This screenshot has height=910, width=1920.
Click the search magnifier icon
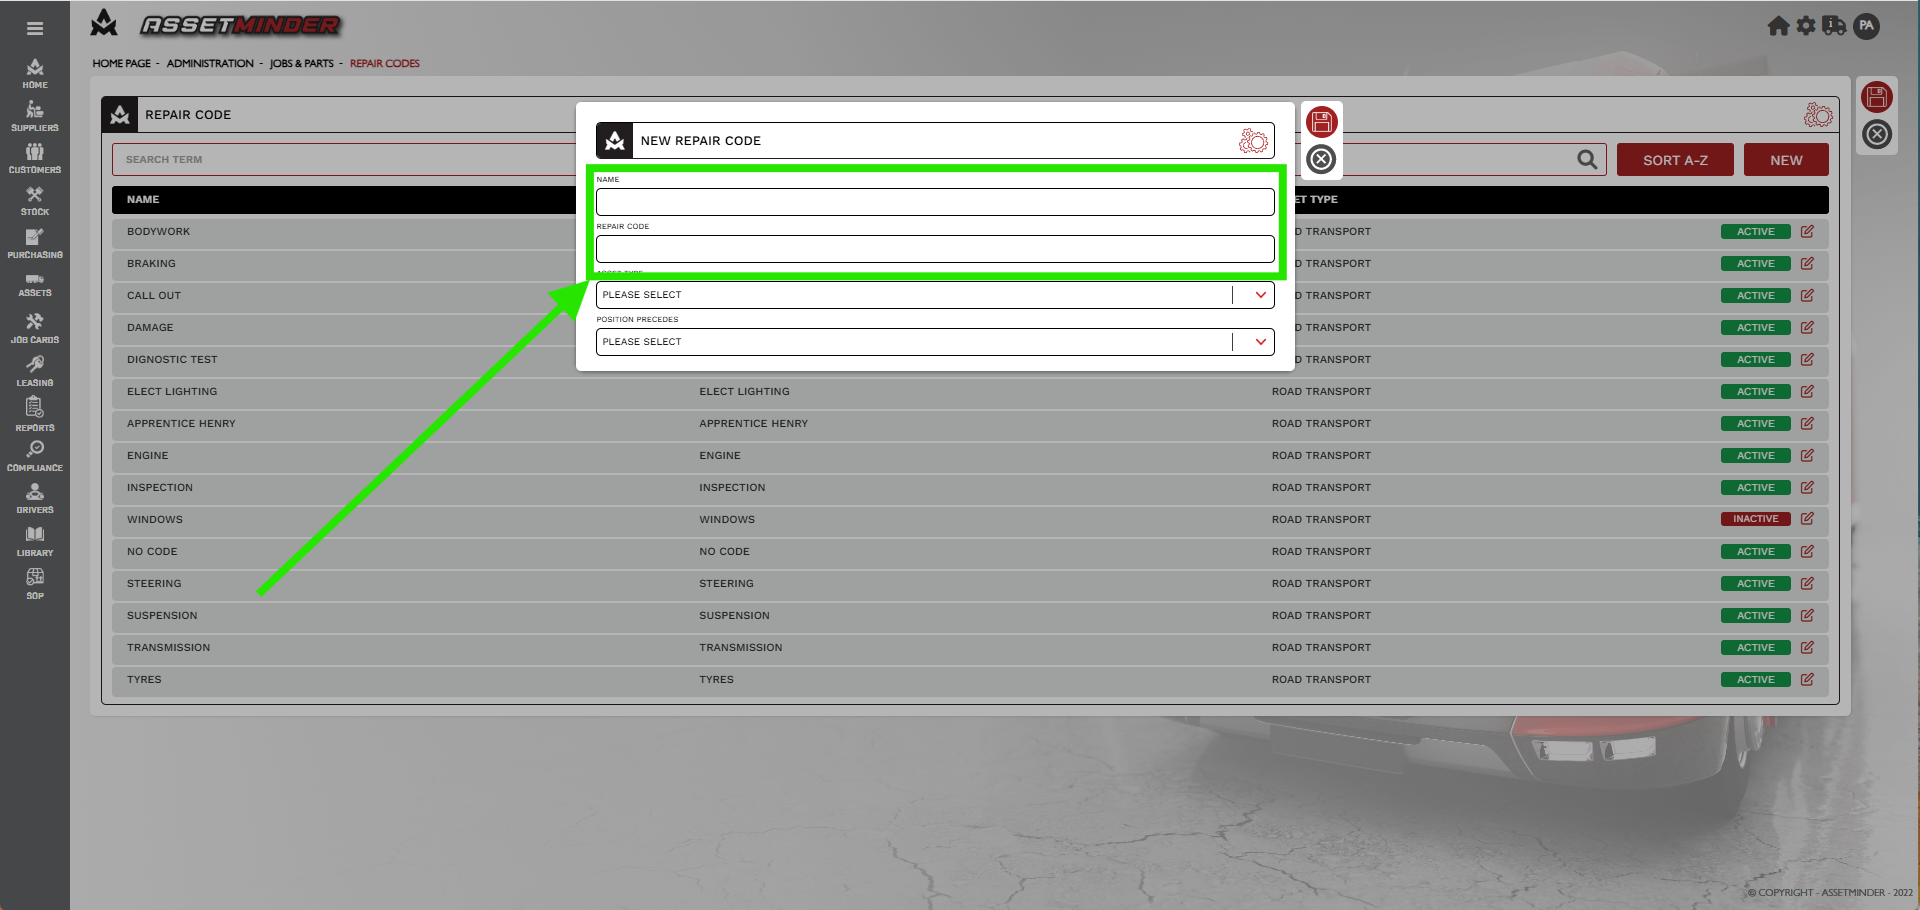click(1586, 160)
